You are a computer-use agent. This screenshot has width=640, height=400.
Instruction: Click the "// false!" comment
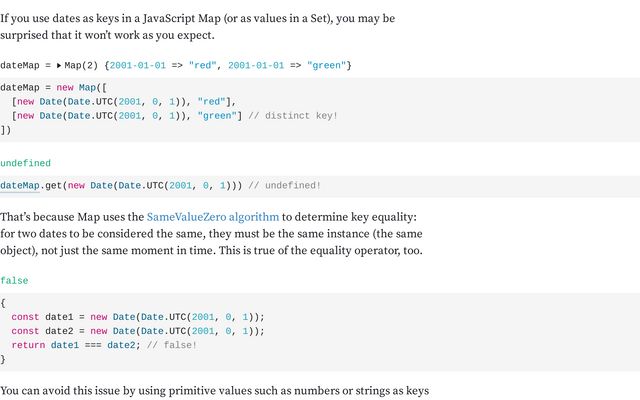(x=172, y=345)
